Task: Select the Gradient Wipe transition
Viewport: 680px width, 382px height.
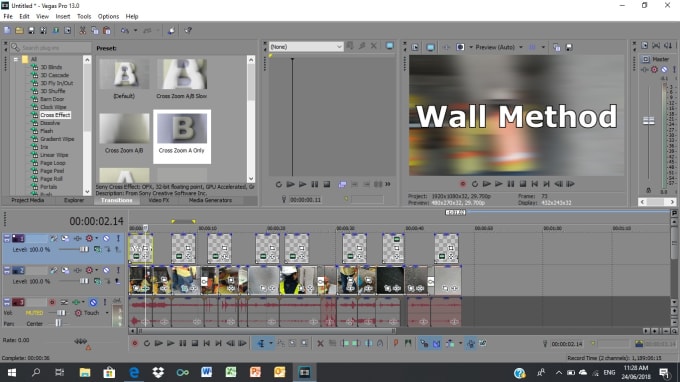Action: [57, 139]
